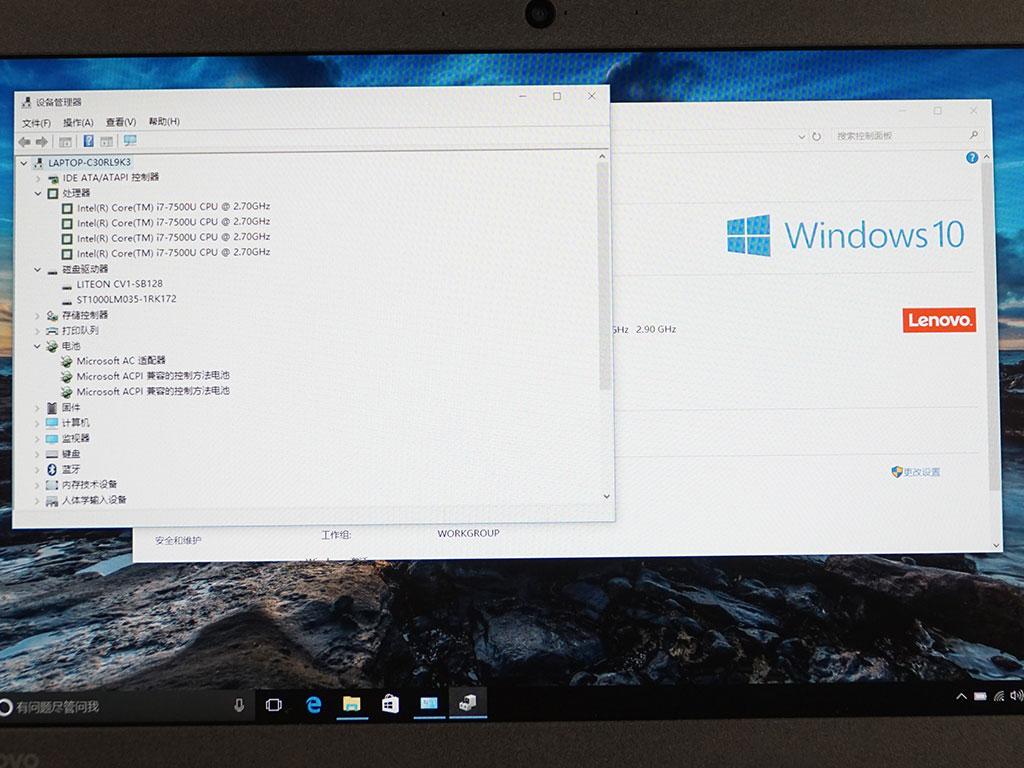Viewport: 1024px width, 768px height.
Task: Click the Cortana microphone icon
Action: 239,705
